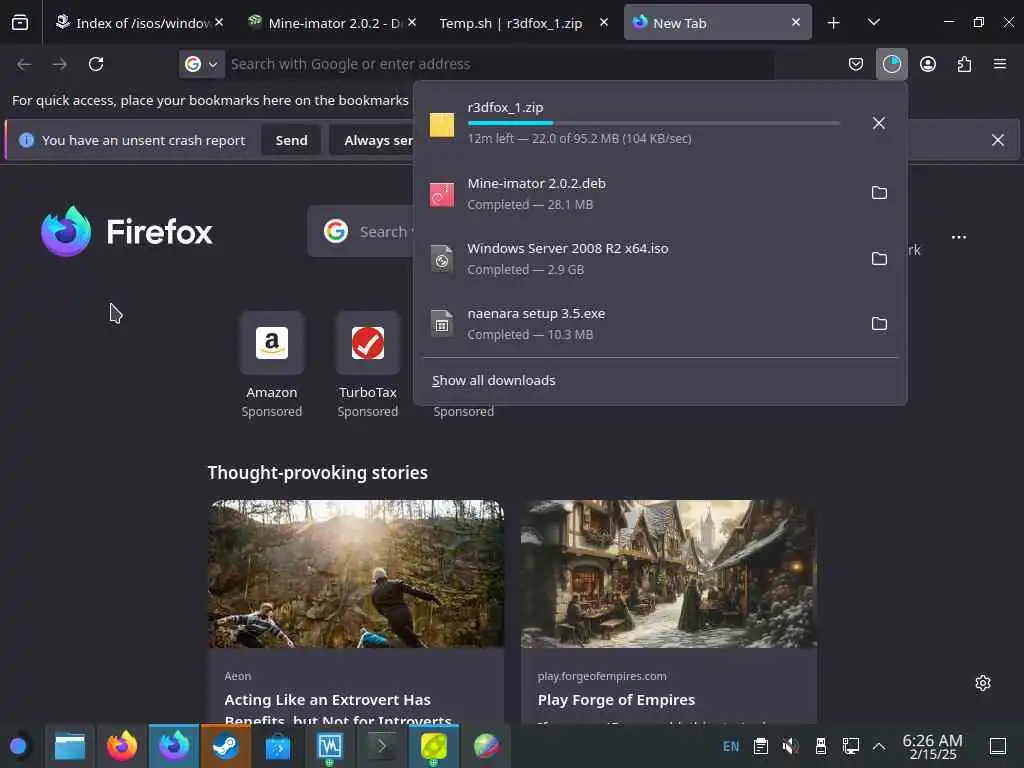Open the file manager from taskbar
Viewport: 1024px width, 768px height.
point(70,746)
